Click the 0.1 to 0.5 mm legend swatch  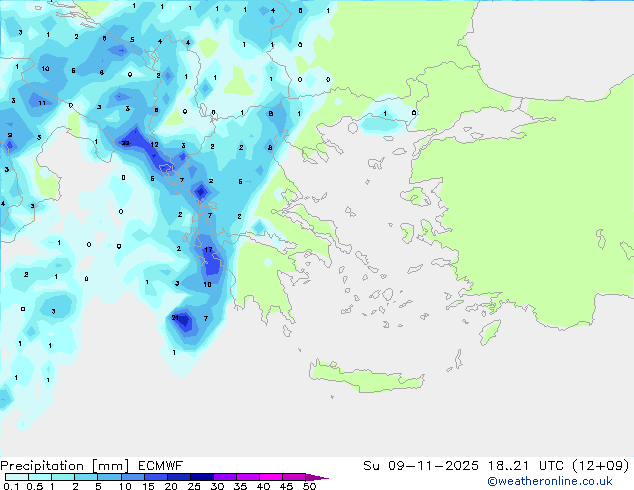click(x=17, y=477)
